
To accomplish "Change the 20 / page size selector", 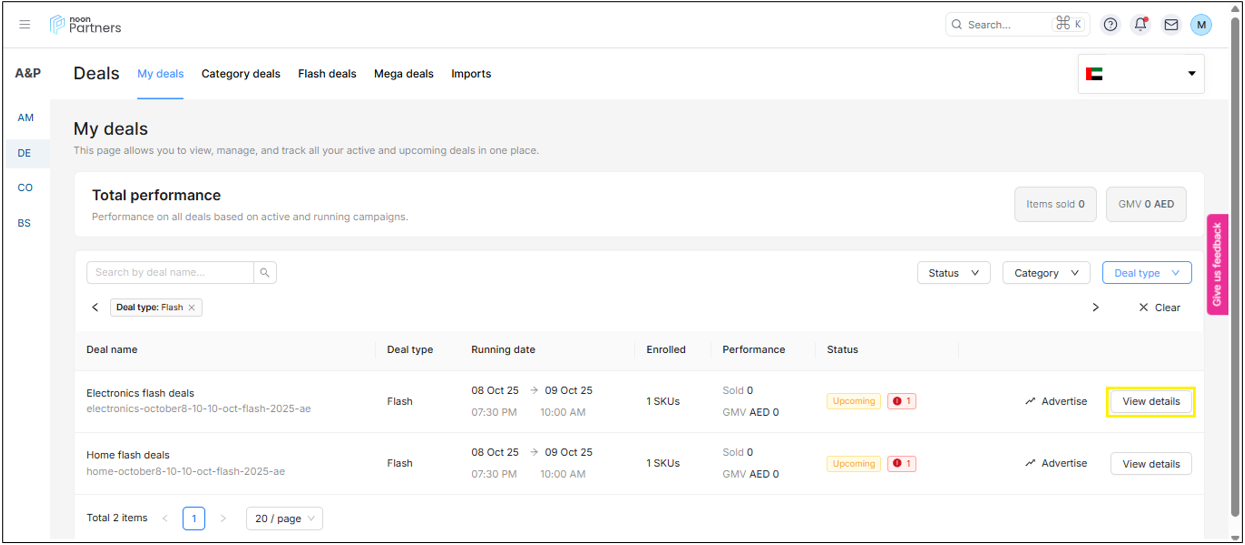I will pos(284,518).
